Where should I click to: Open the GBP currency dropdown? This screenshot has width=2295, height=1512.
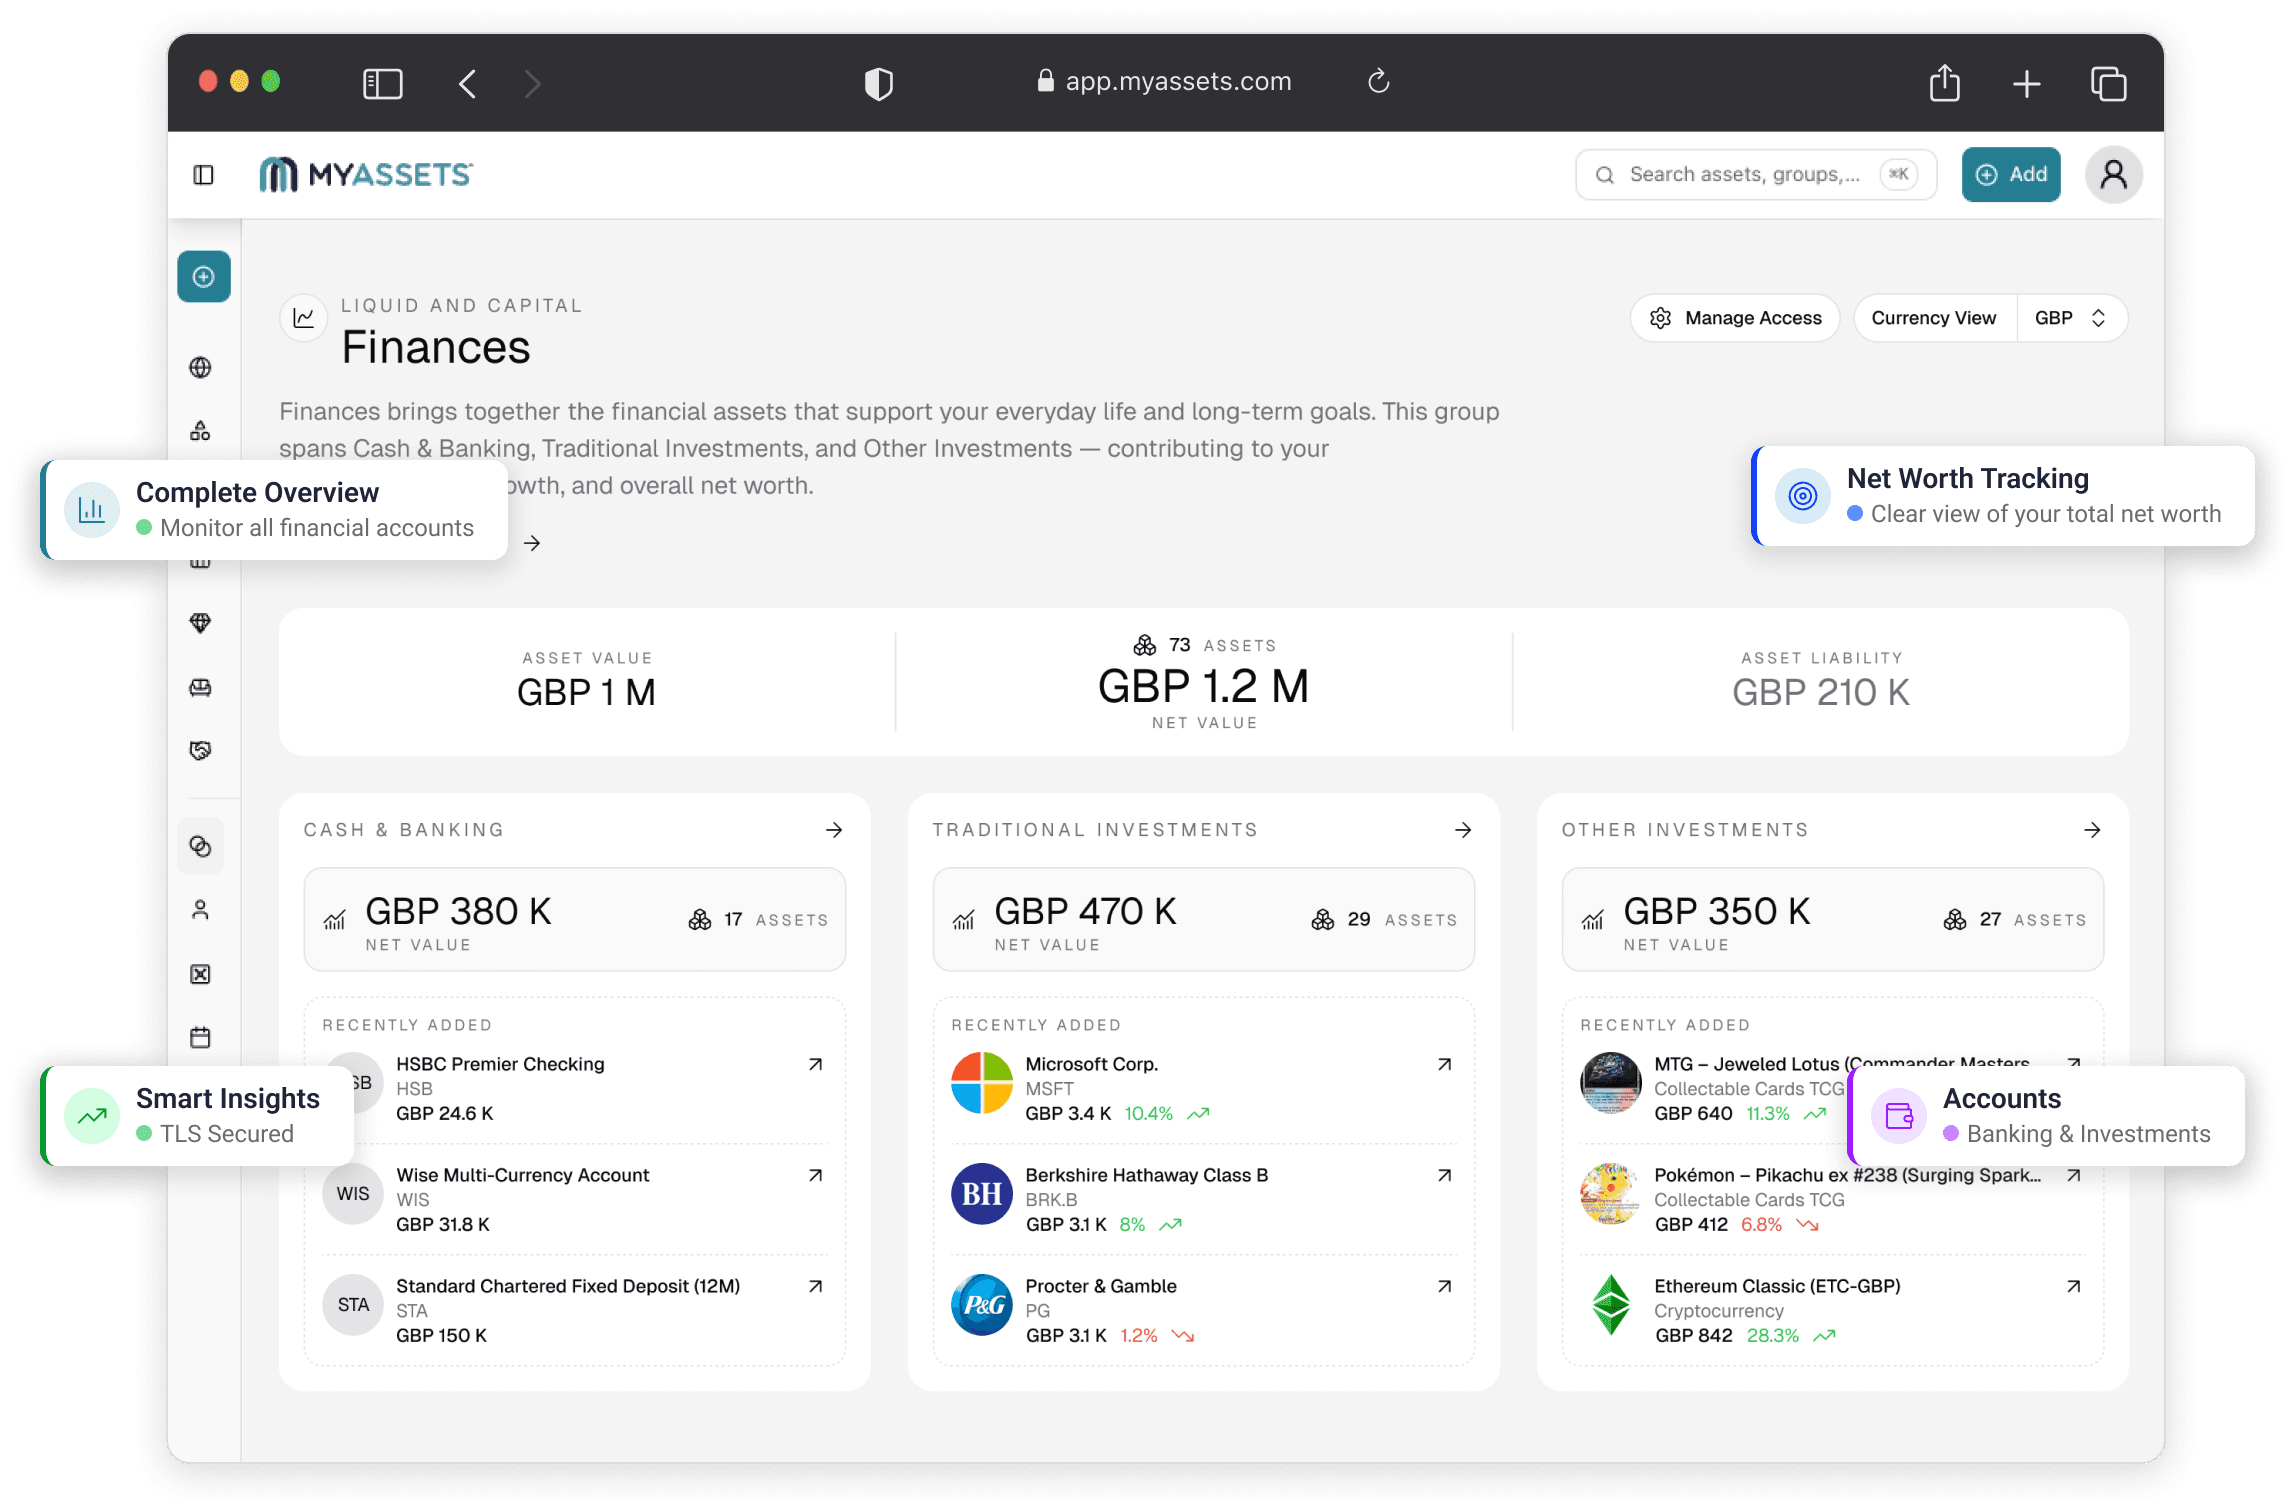(x=2071, y=318)
